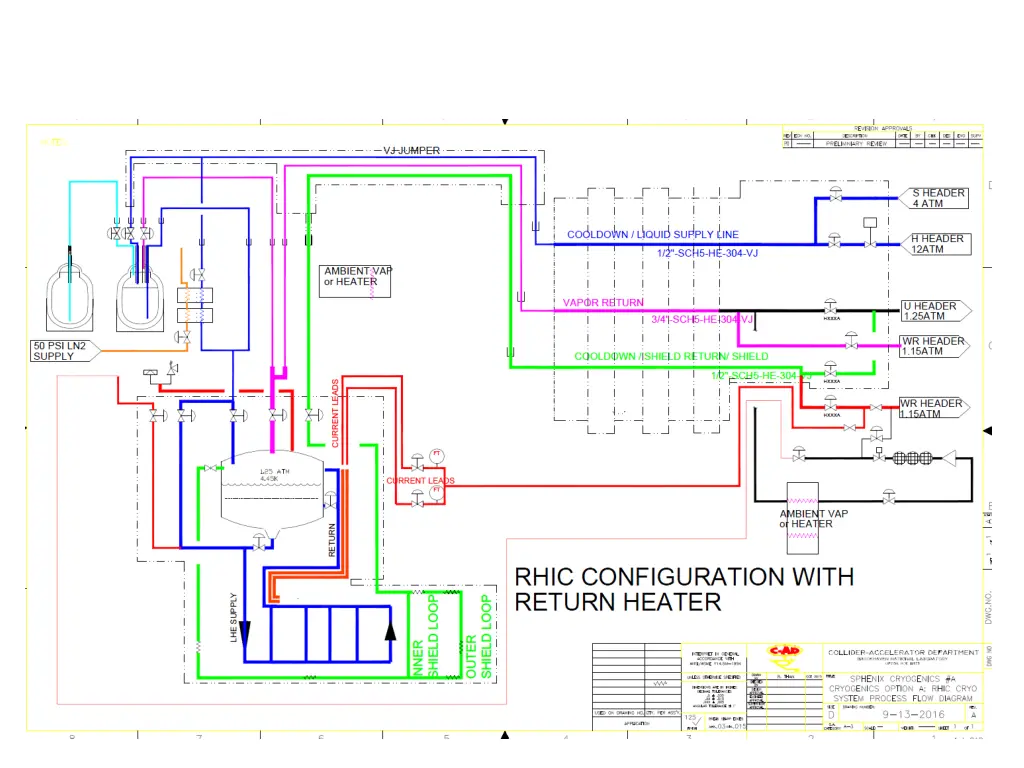
Task: Click the LHE SUPPLY label
Action: pos(234,618)
